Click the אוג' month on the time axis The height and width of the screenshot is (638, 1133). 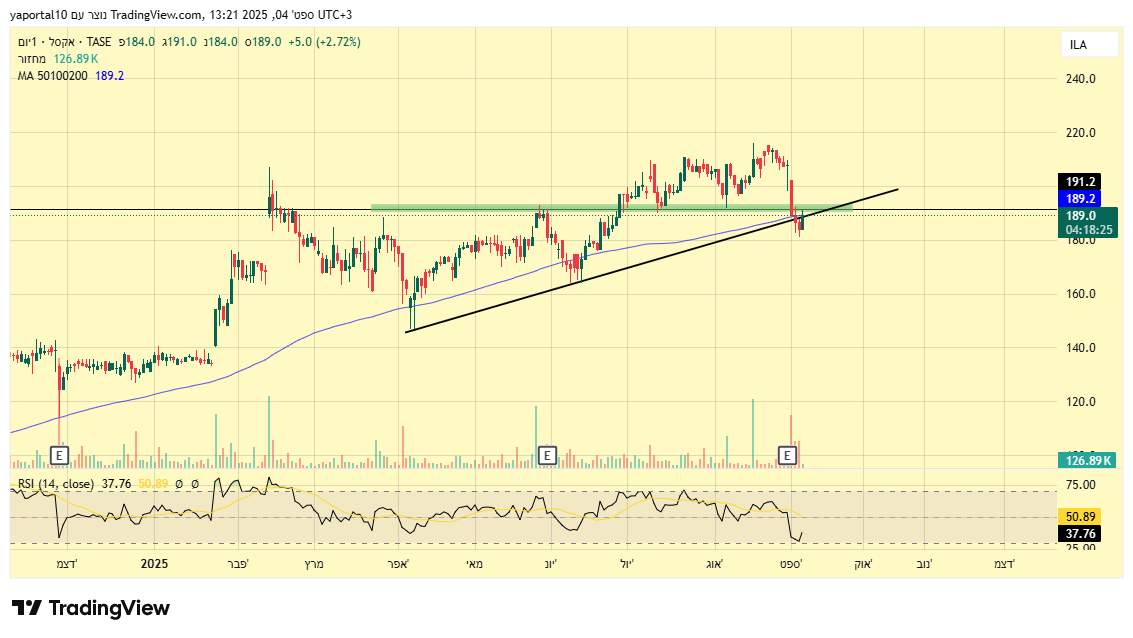[x=715, y=564]
